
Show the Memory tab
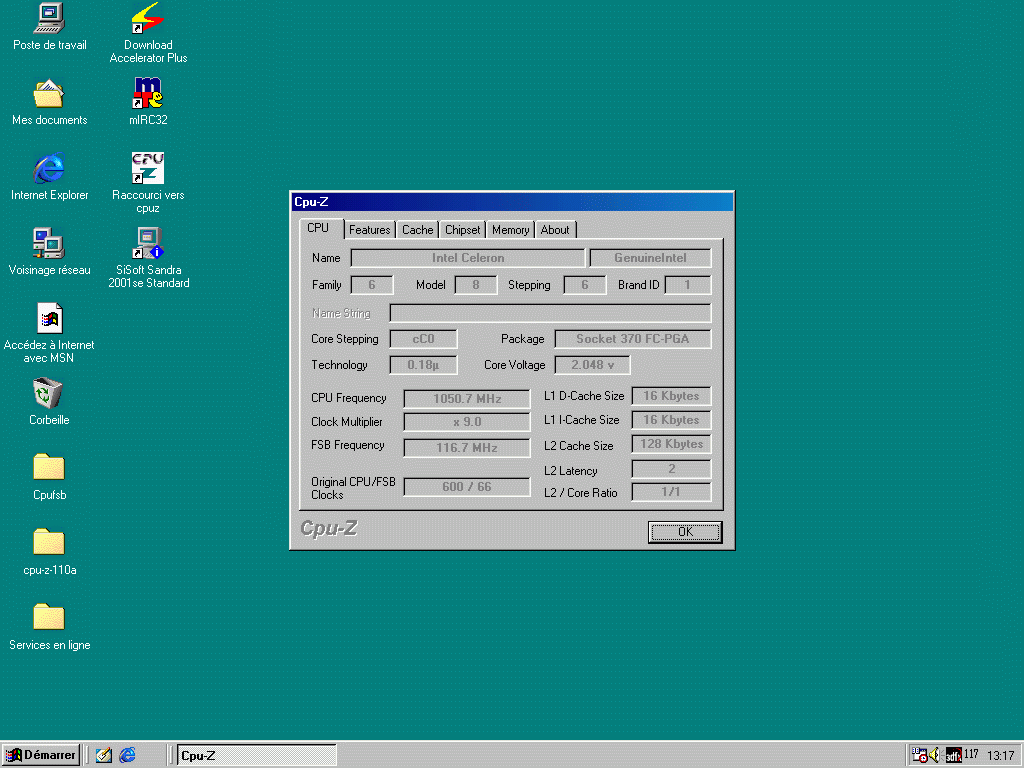[511, 230]
